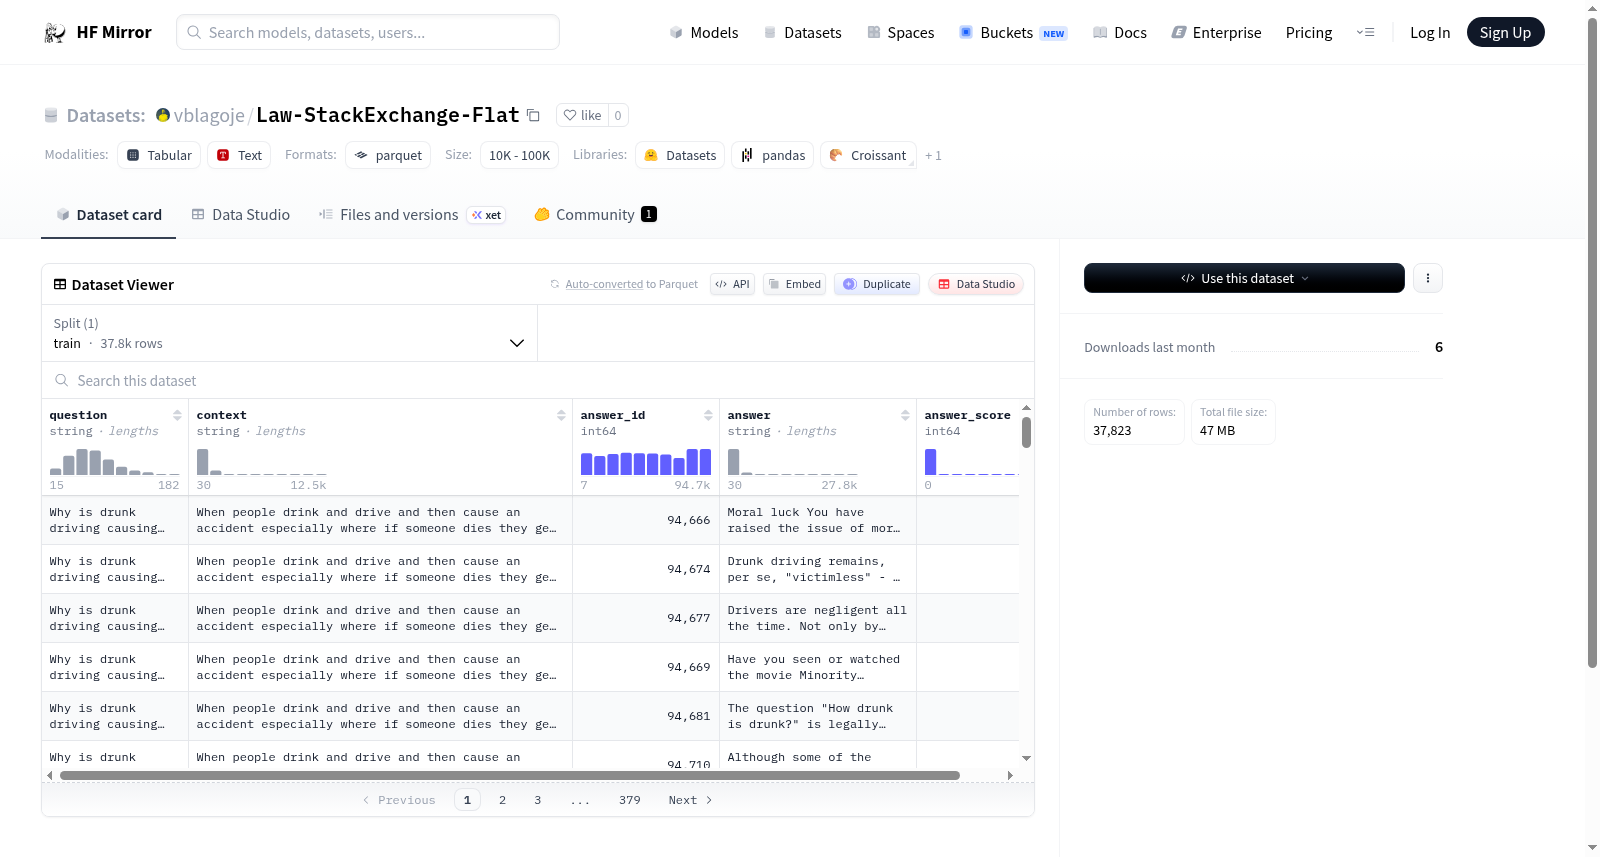Show the +1 more libraries
The height and width of the screenshot is (857, 1600).
933,156
